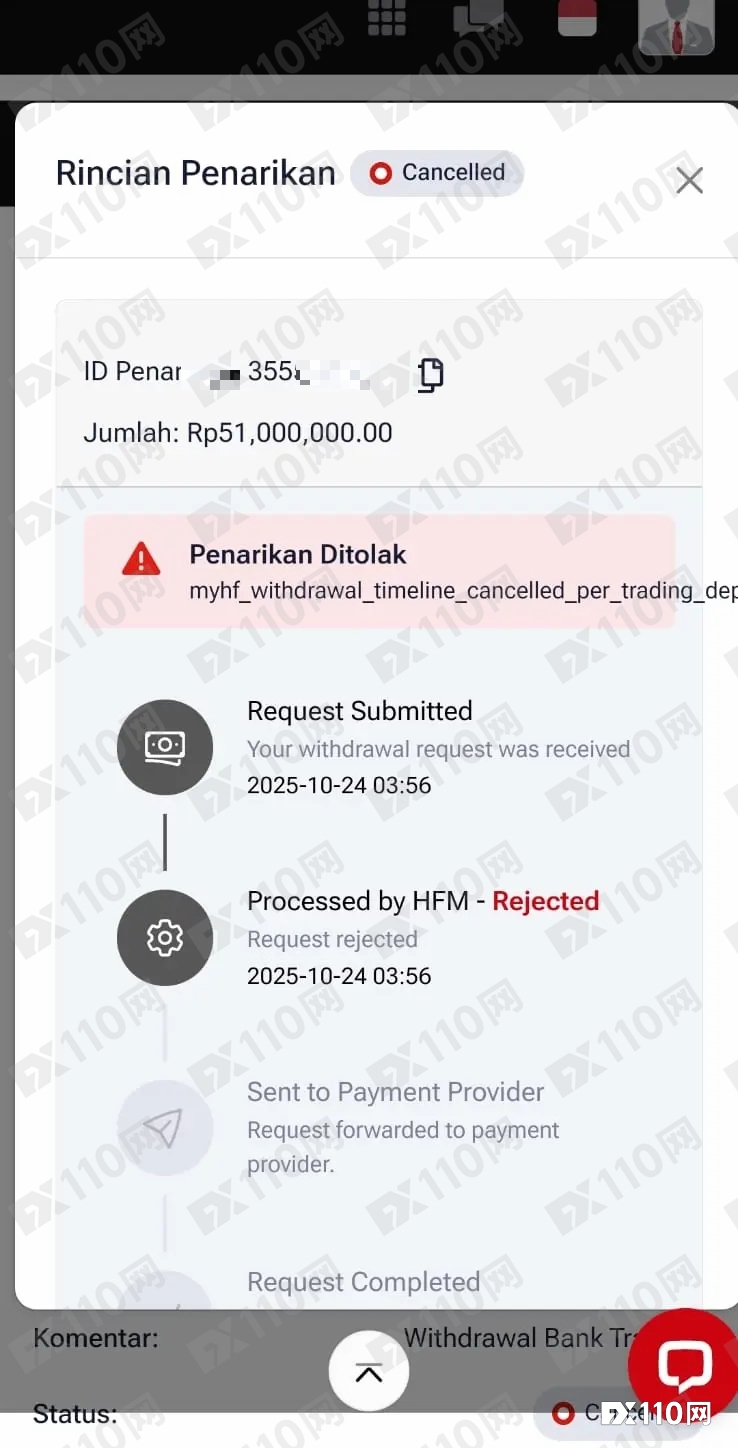Click the gear icon for Processed by HFM
This screenshot has width=738, height=1448.
pyautogui.click(x=165, y=937)
